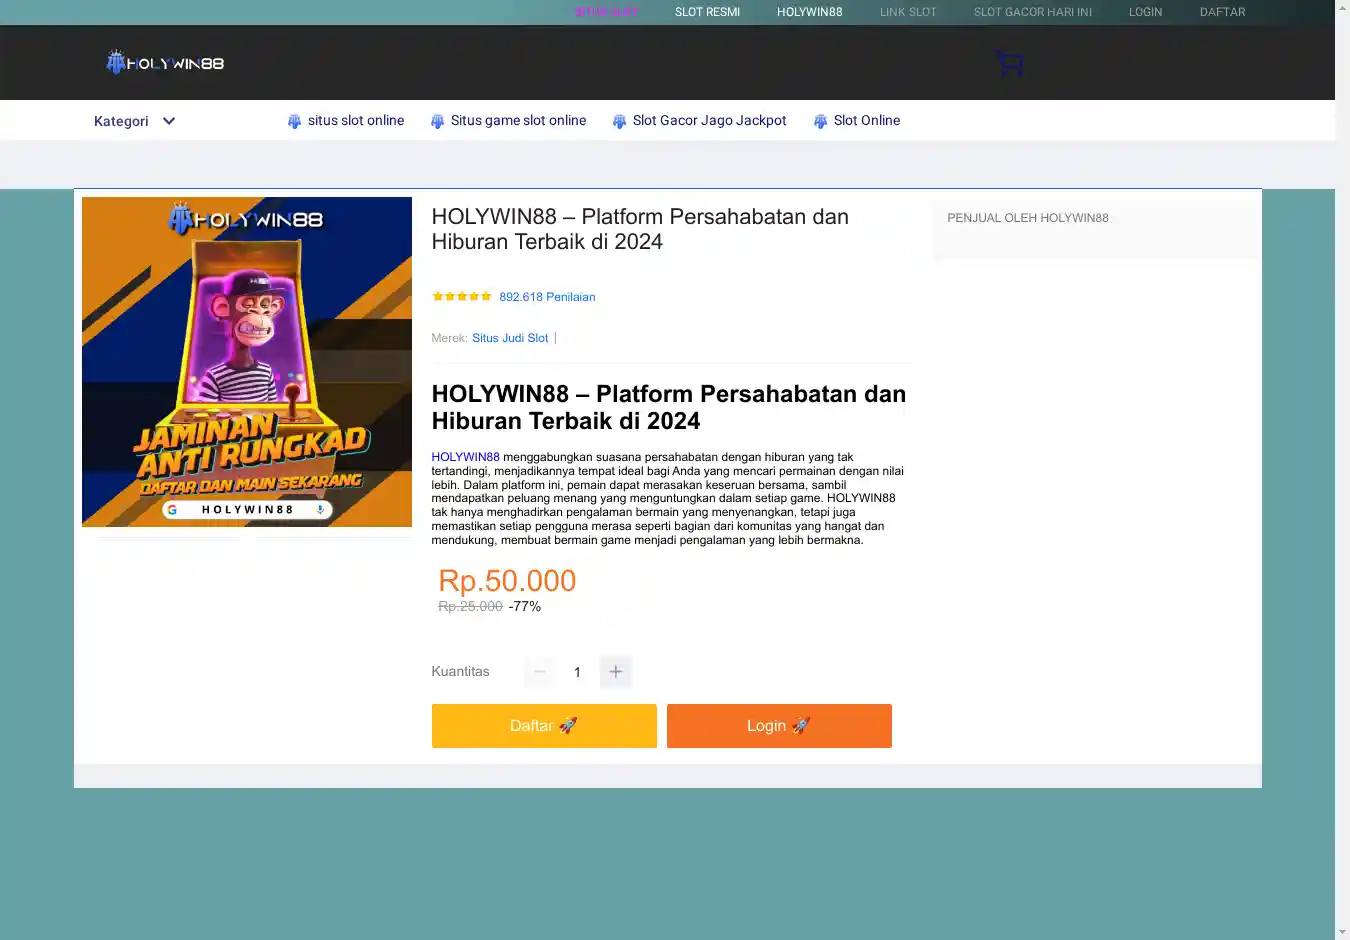
Task: Open the SLOT RESMI top menu item
Action: coord(707,12)
